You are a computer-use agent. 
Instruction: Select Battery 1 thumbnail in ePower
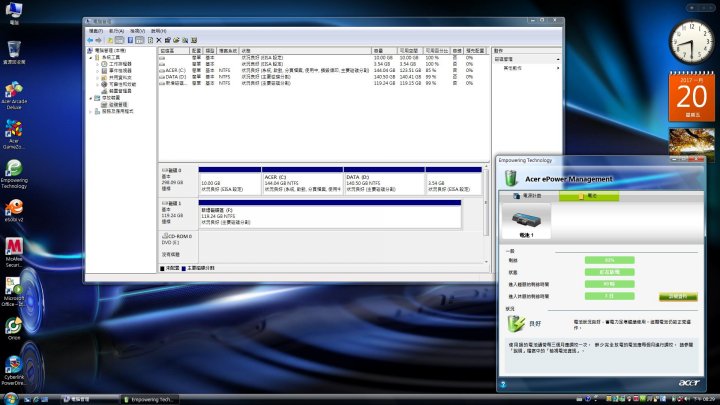[526, 222]
